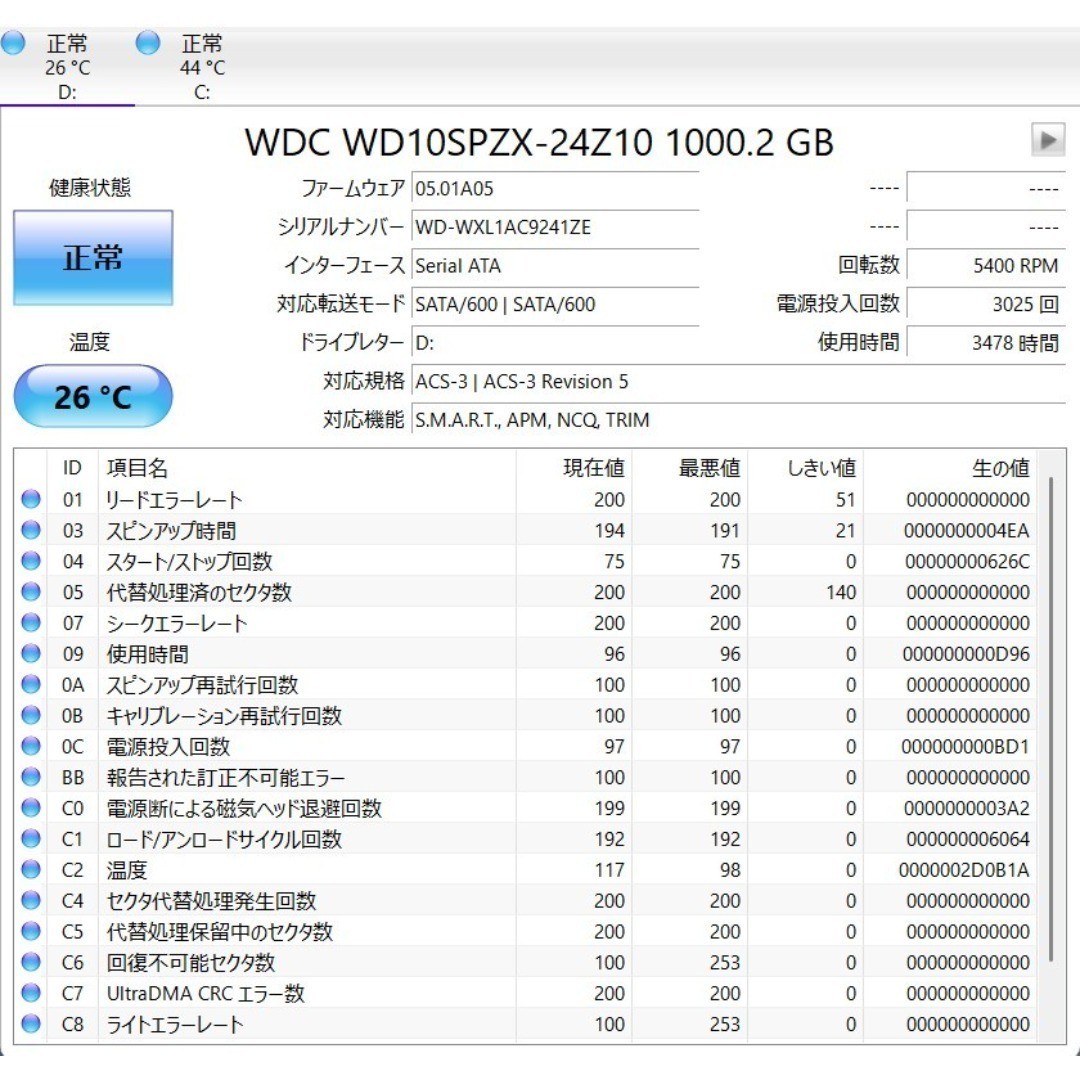
Task: Click the transfer mode SATA/600 field
Action: pyautogui.click(x=555, y=304)
